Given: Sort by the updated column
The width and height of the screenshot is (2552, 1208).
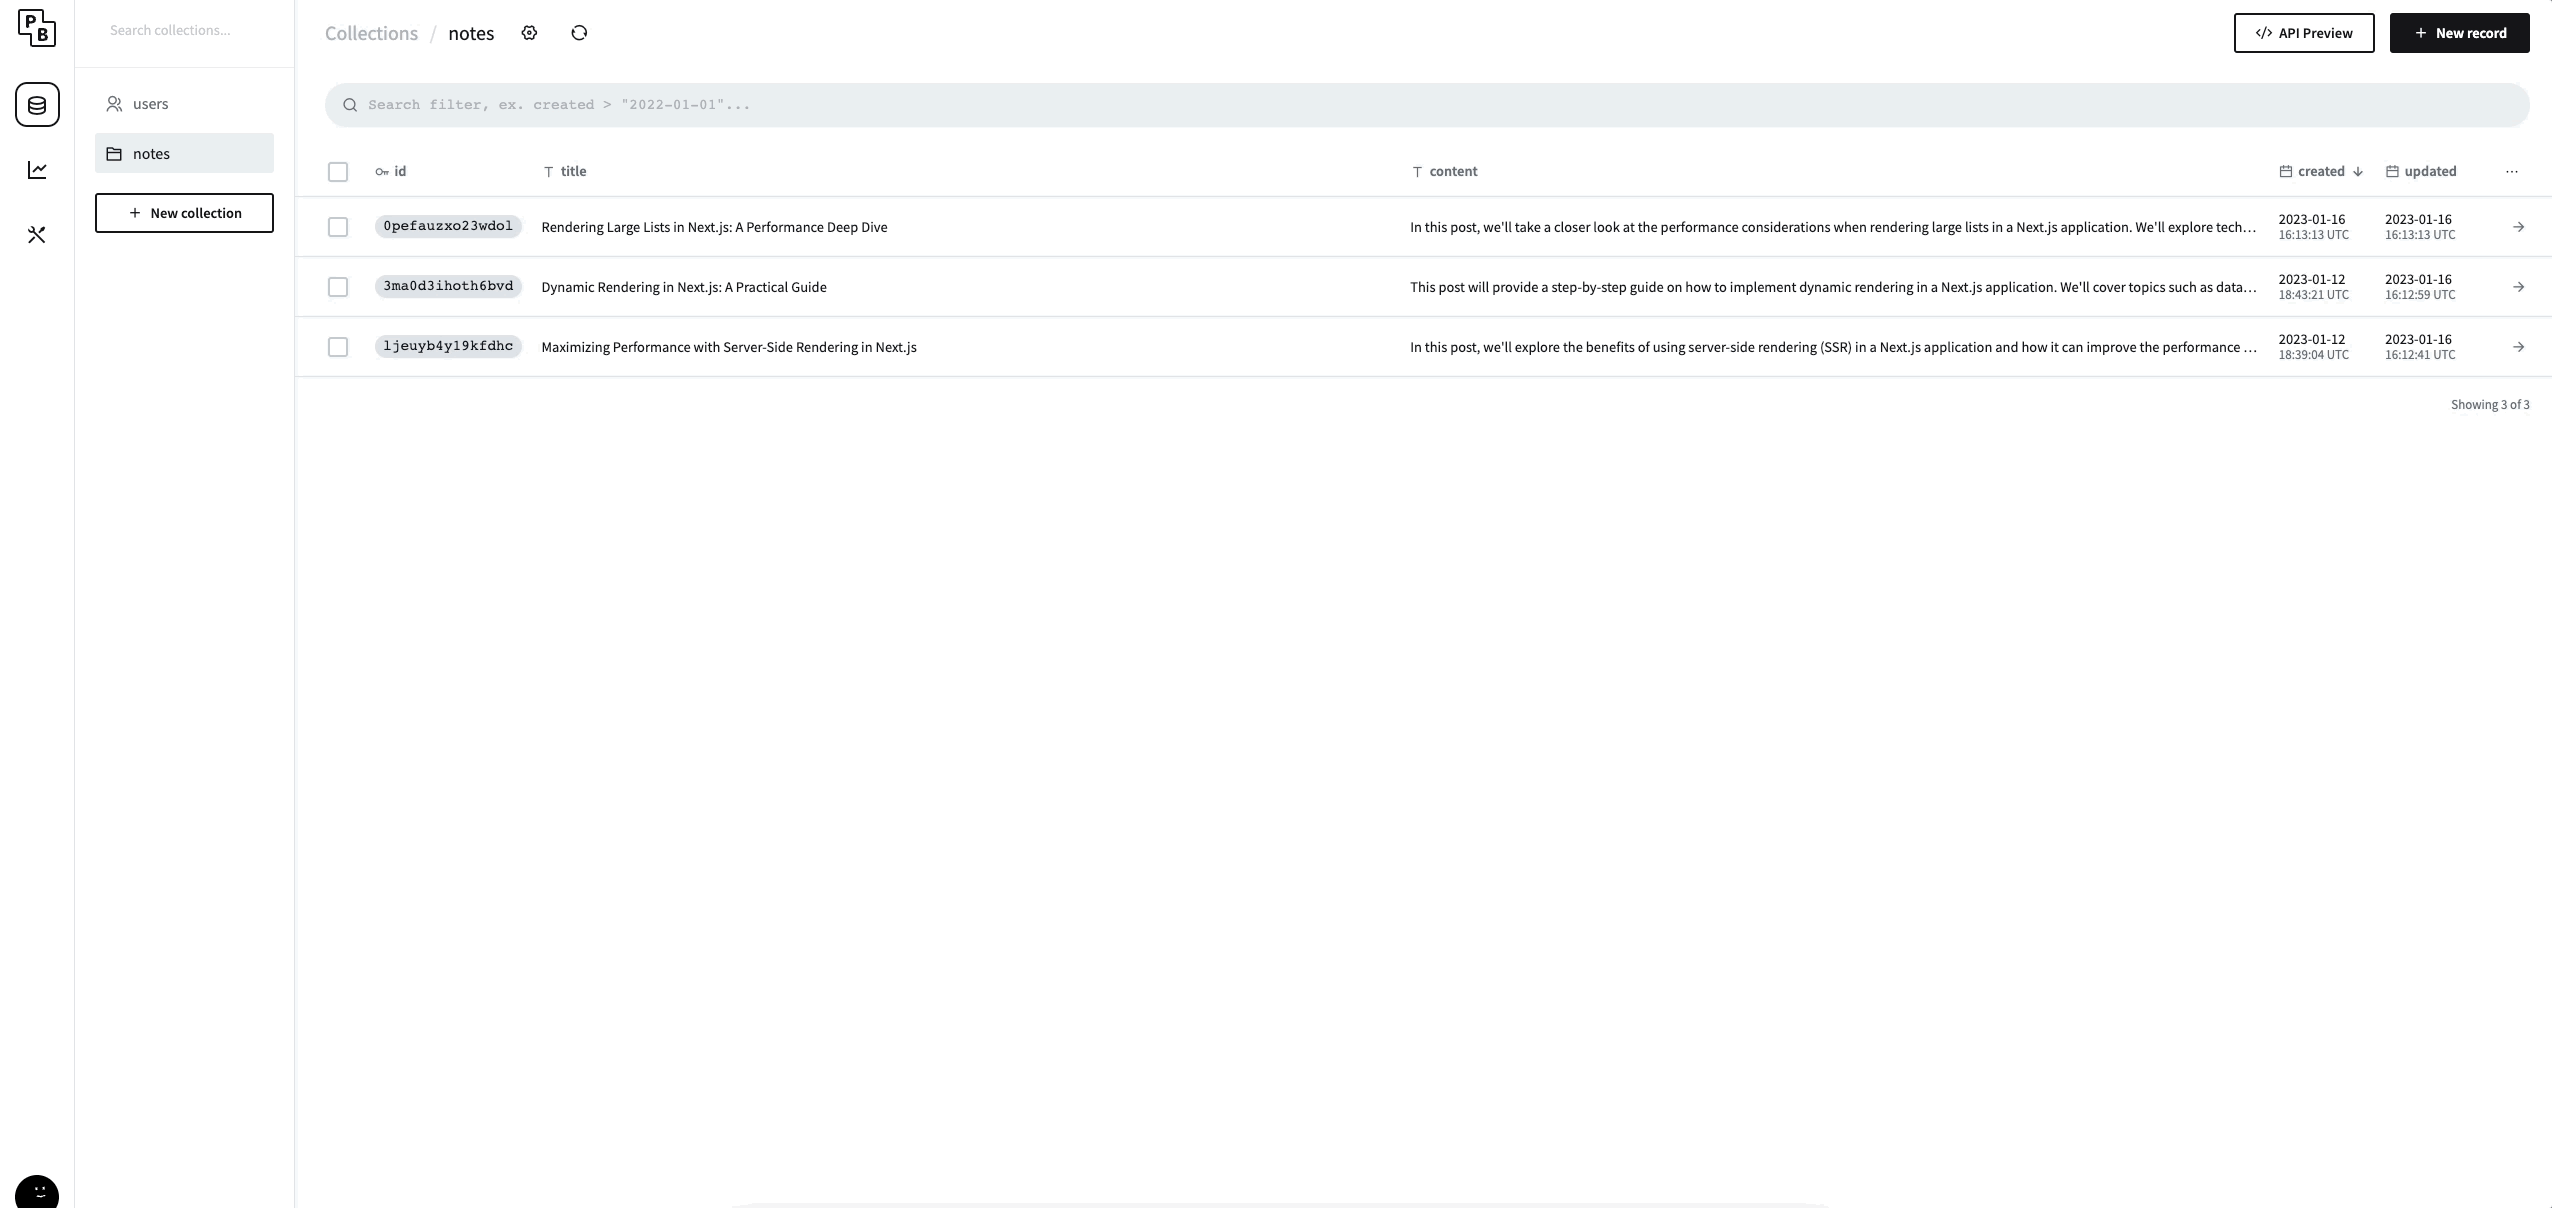Looking at the screenshot, I should click(x=2421, y=172).
